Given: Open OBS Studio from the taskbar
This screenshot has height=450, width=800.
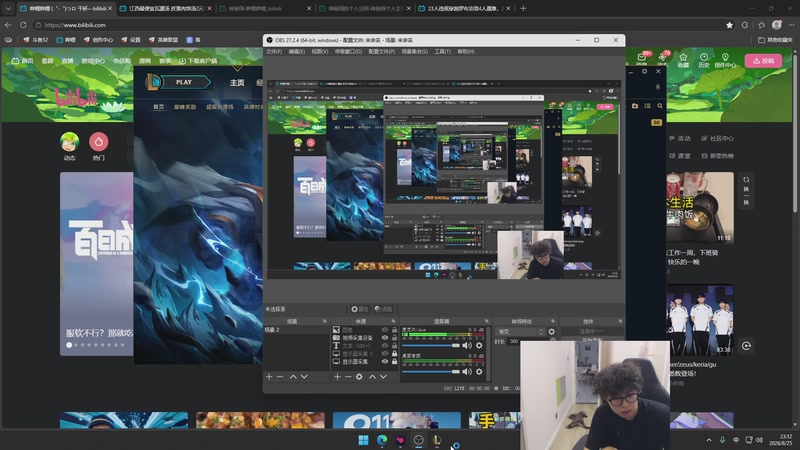Looking at the screenshot, I should (x=418, y=440).
